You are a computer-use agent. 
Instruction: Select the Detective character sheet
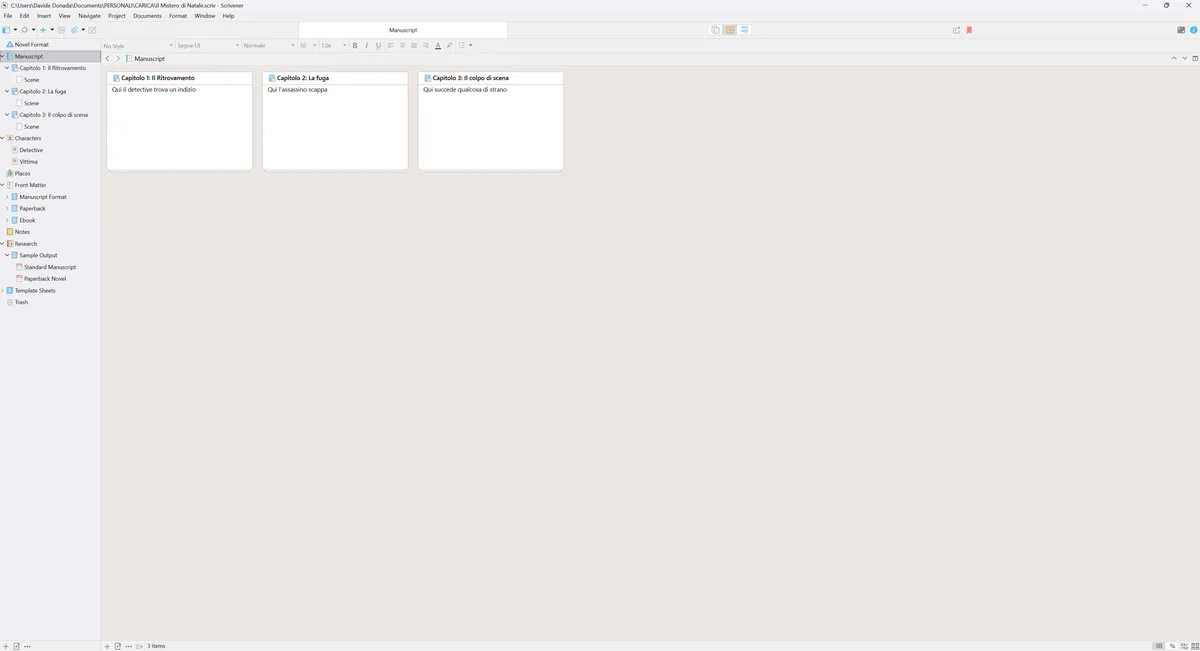click(31, 150)
